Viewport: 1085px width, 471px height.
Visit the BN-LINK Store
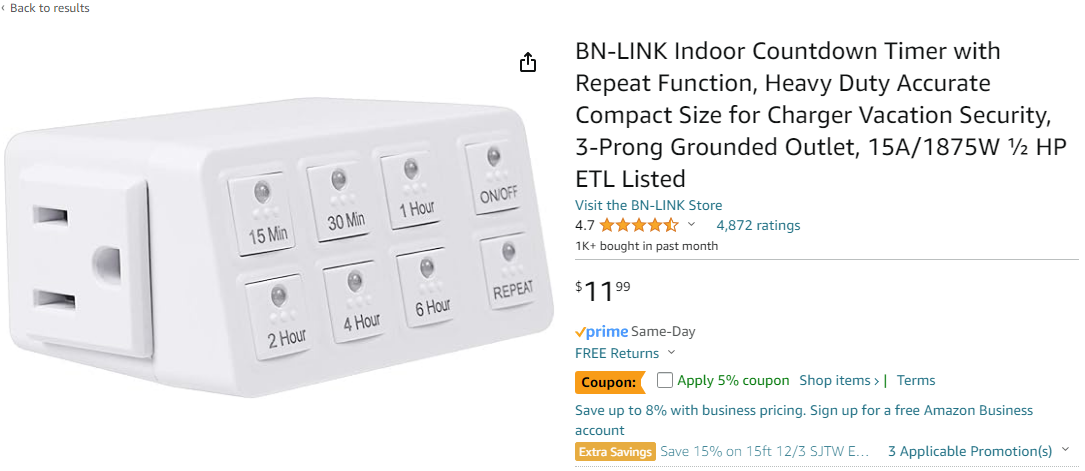tap(648, 205)
